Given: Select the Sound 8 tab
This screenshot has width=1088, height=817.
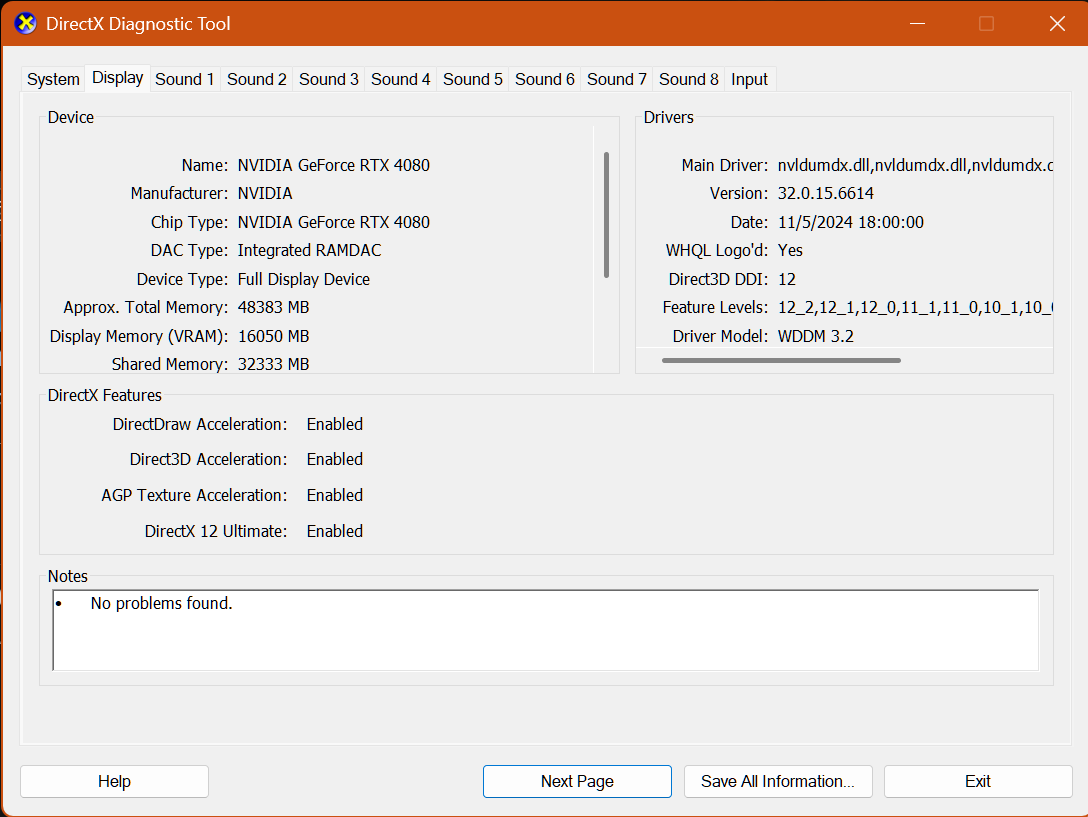Looking at the screenshot, I should coord(688,79).
